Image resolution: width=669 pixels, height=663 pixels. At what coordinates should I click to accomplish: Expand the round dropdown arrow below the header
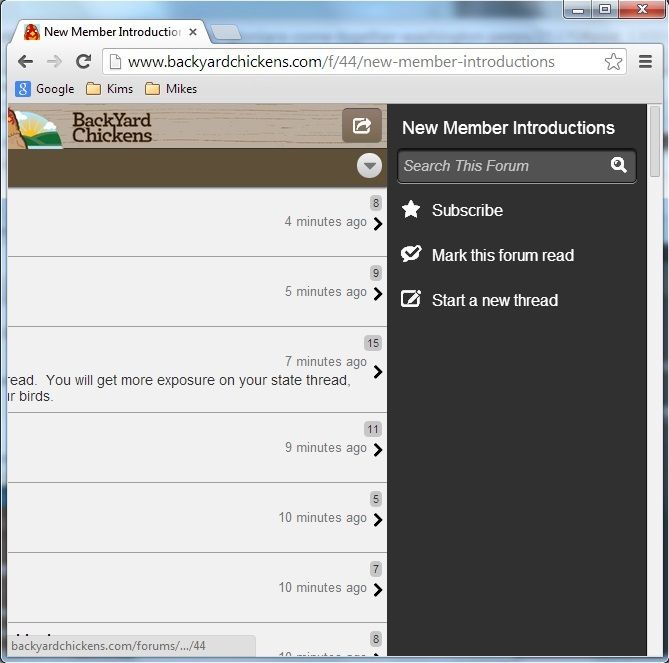coord(369,166)
